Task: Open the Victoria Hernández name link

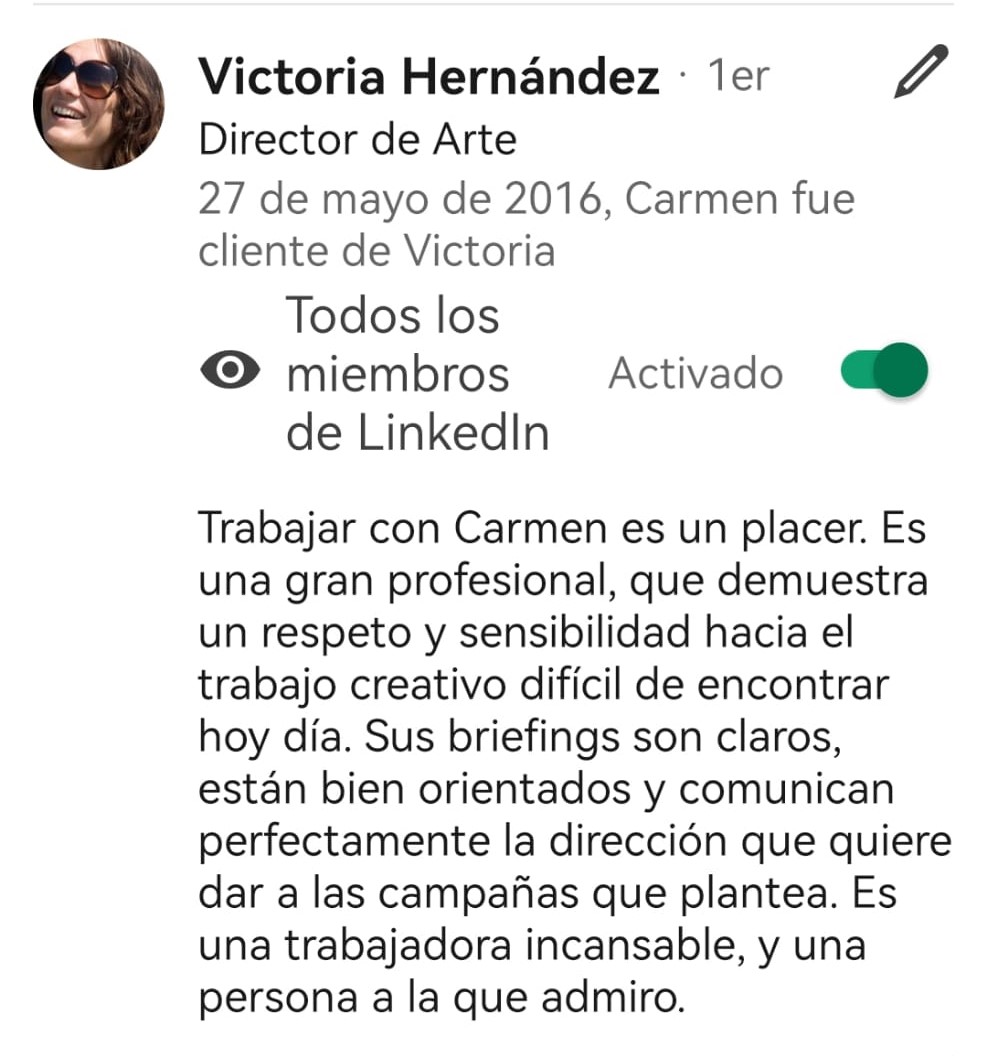Action: click(429, 76)
